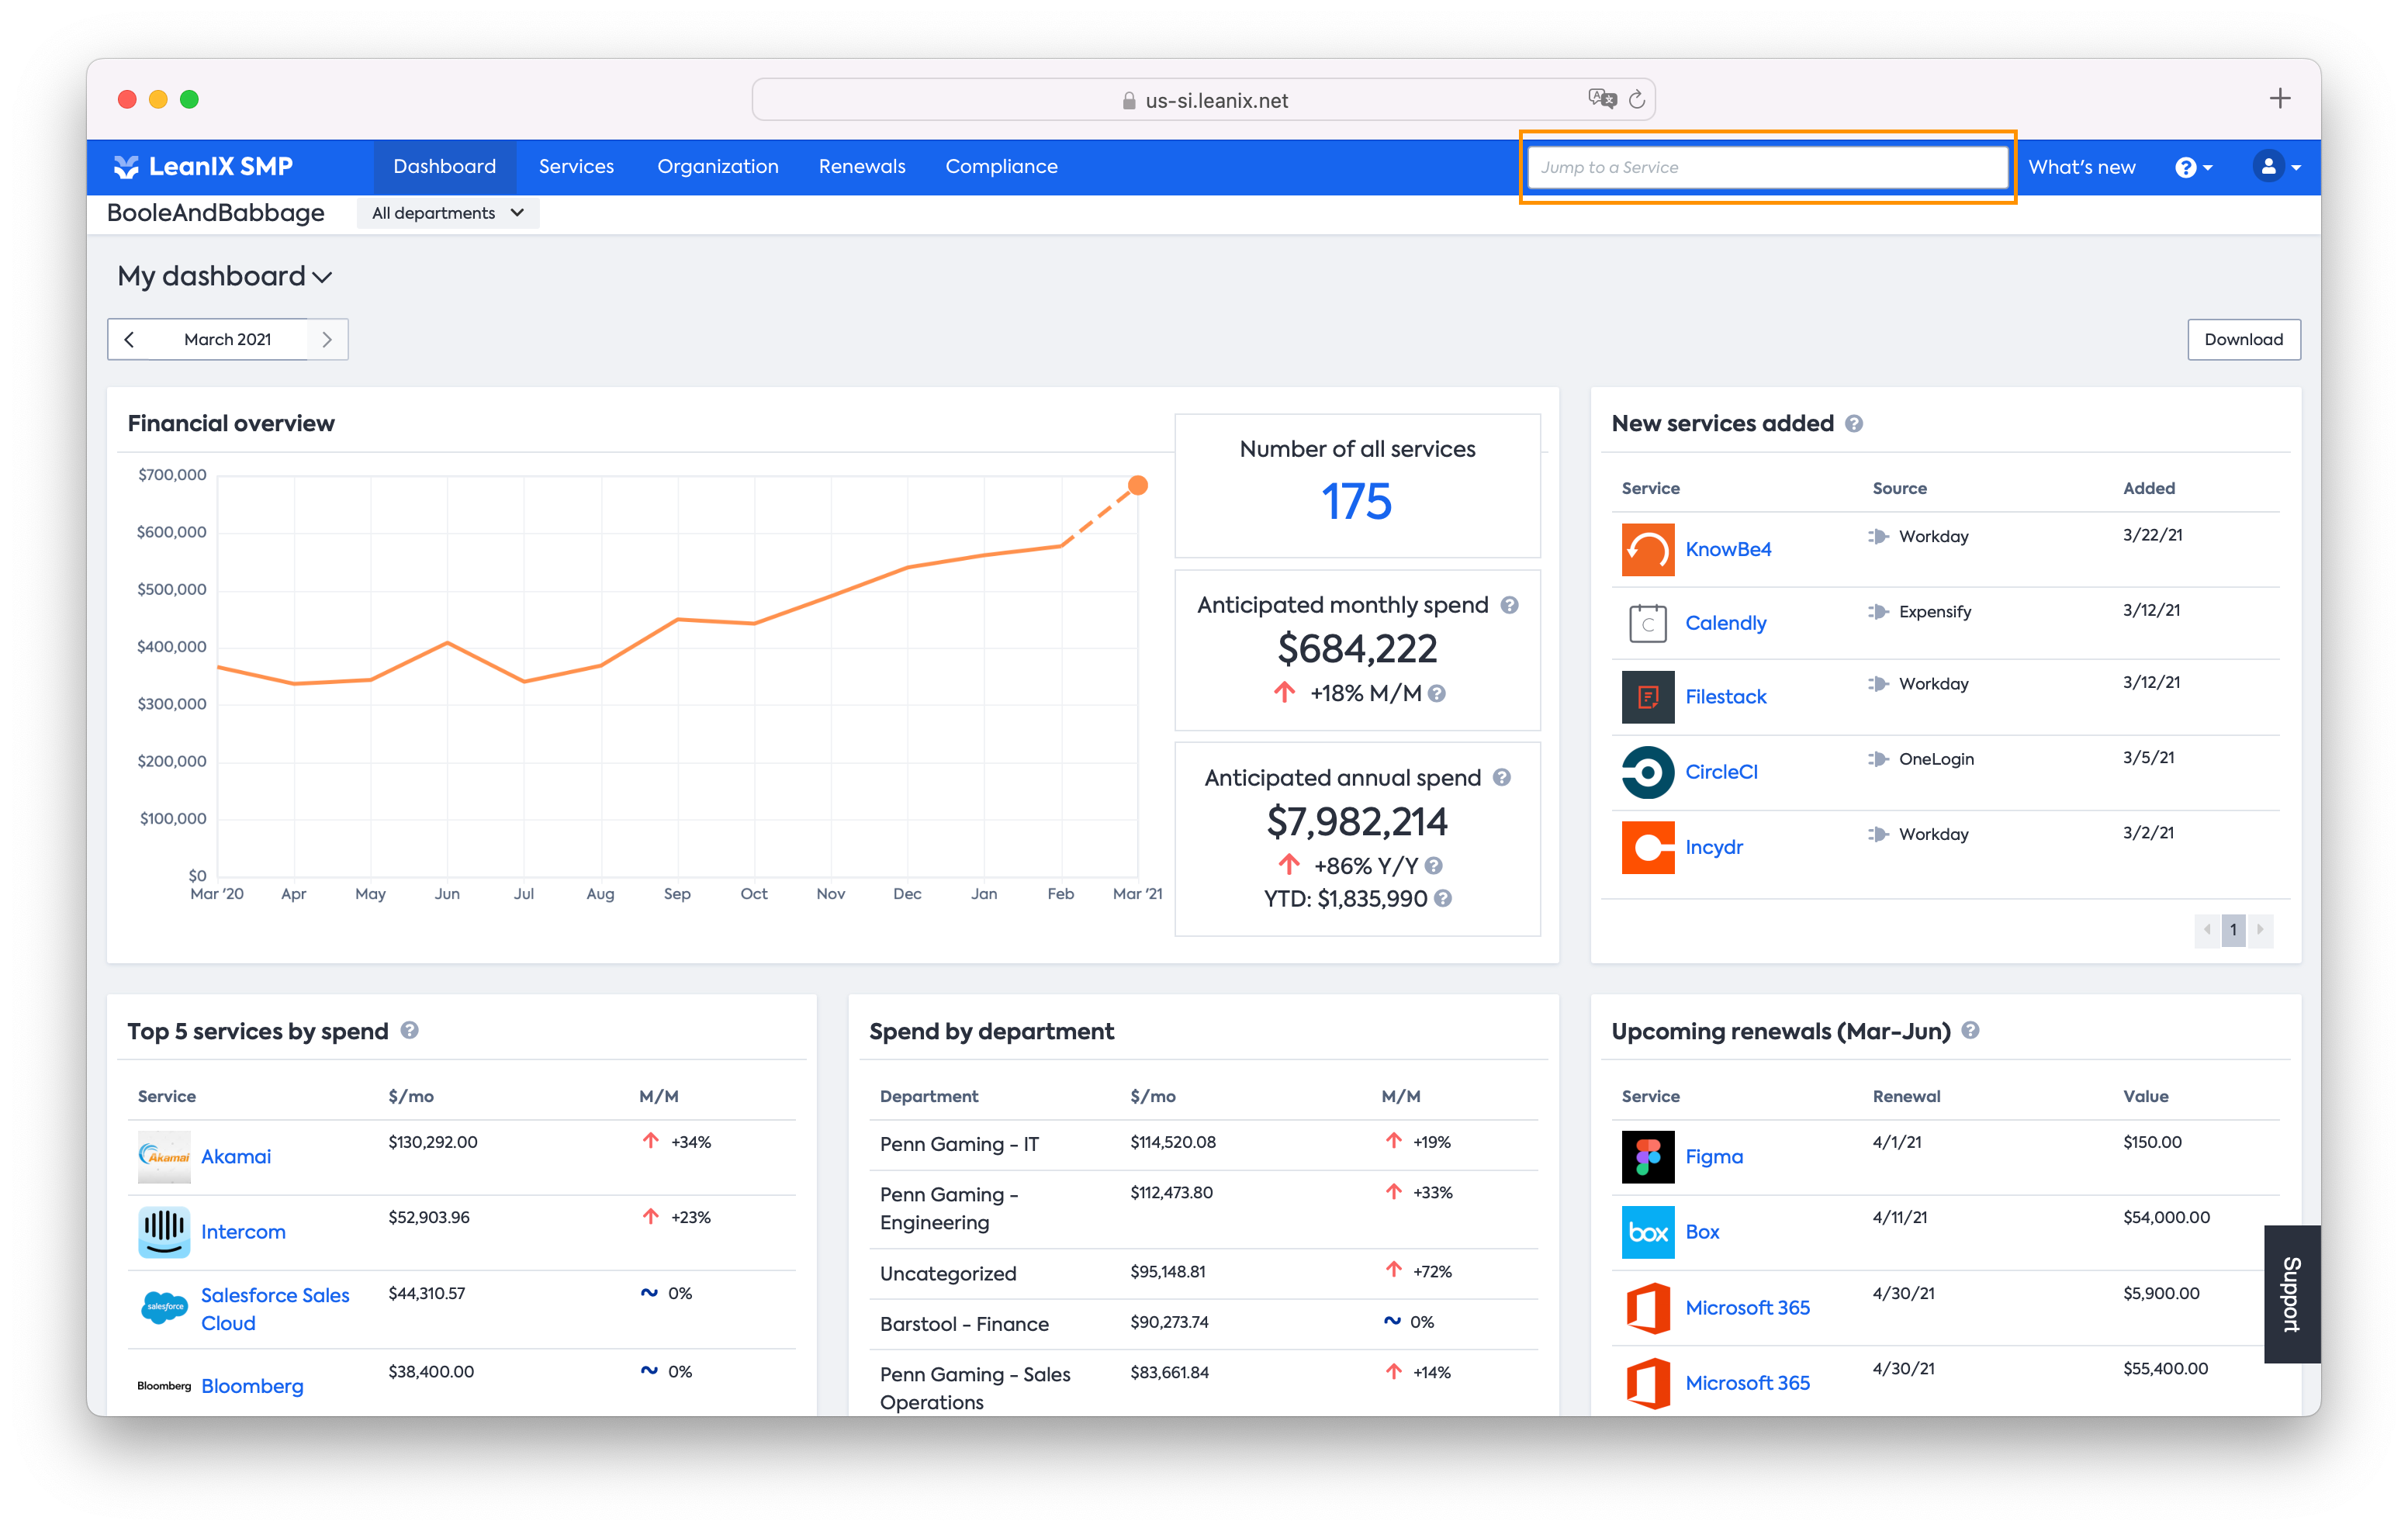
Task: Click the Uncategorized department row
Action: [x=1203, y=1273]
